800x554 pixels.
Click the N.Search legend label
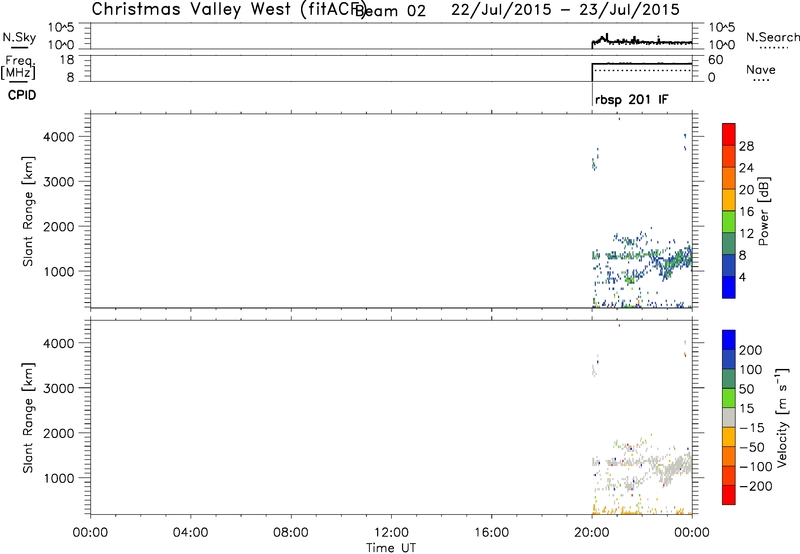pos(773,37)
